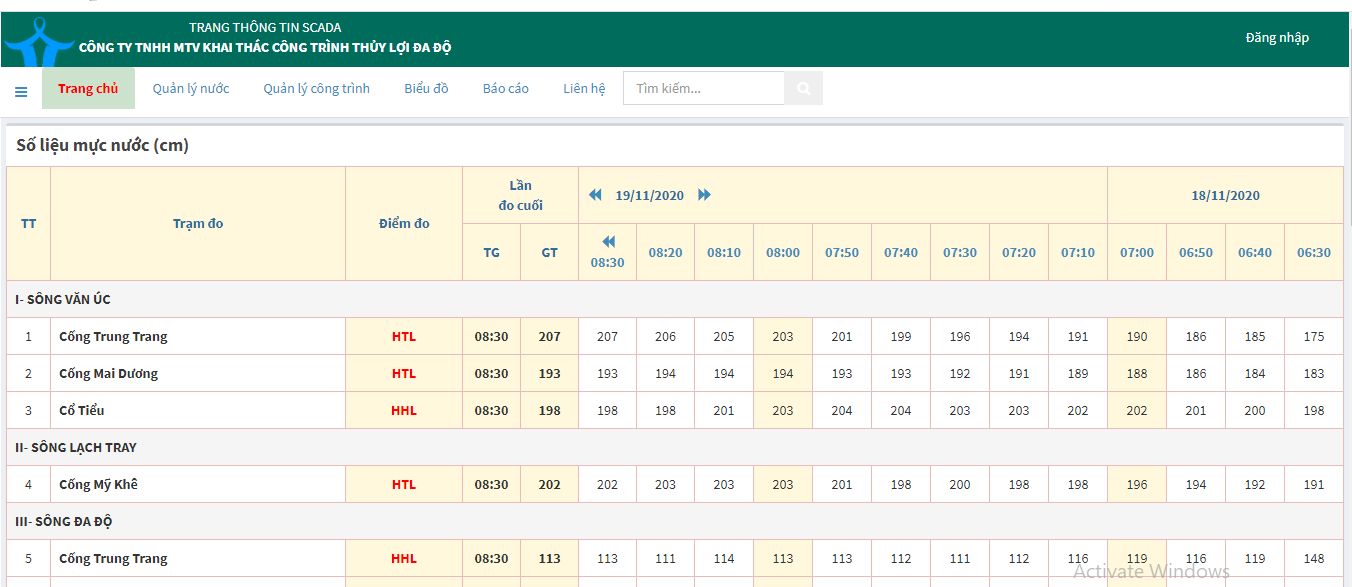Click double-left arrow above 08:30 column
Viewport: 1352px width, 587px height.
pos(607,242)
